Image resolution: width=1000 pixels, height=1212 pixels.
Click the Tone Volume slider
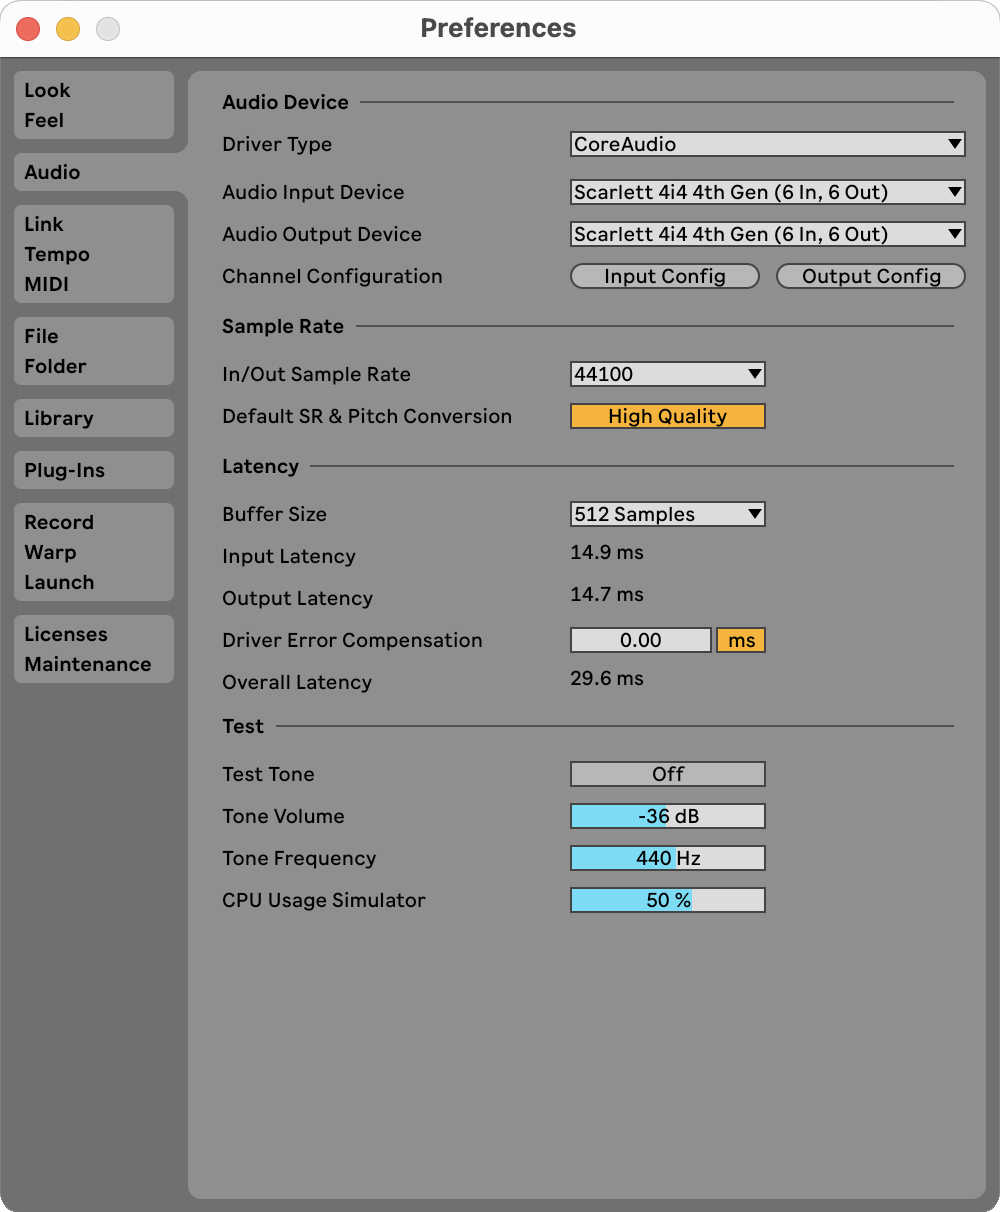(x=667, y=816)
